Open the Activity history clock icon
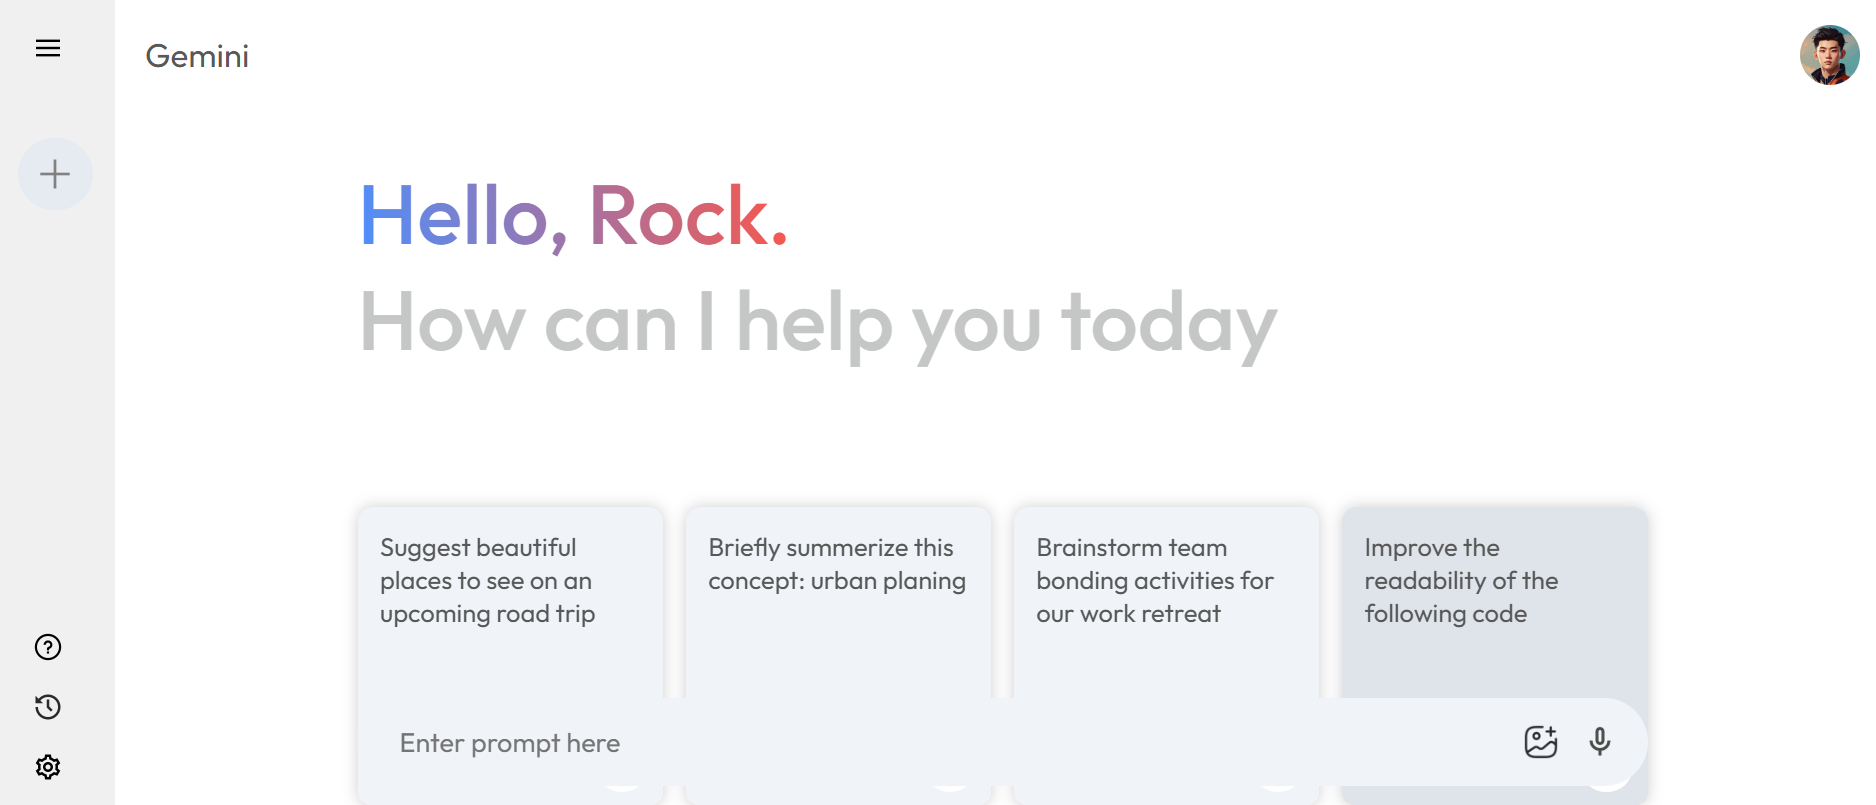 pyautogui.click(x=48, y=707)
